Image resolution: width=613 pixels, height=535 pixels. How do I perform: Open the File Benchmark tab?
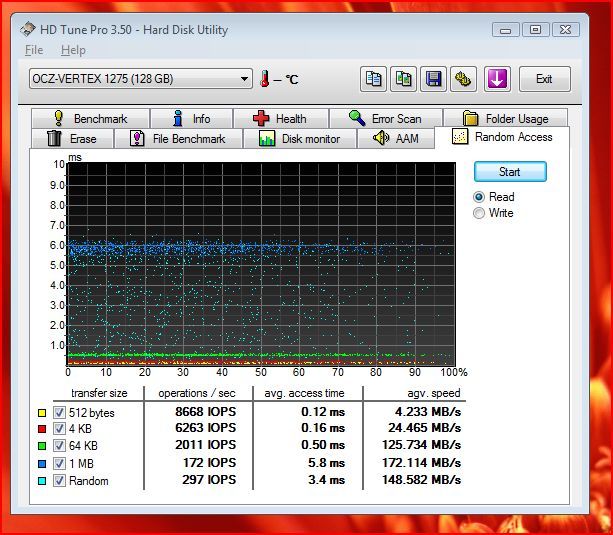pyautogui.click(x=178, y=138)
